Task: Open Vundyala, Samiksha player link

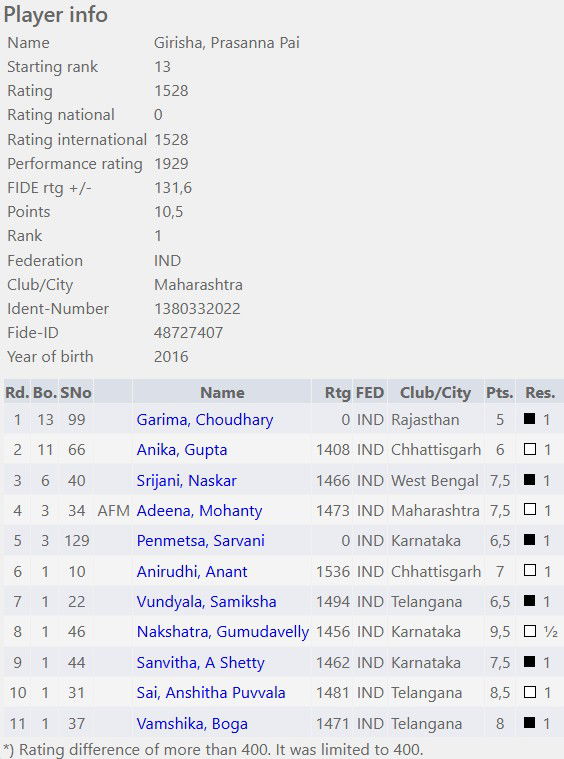Action: click(x=206, y=602)
